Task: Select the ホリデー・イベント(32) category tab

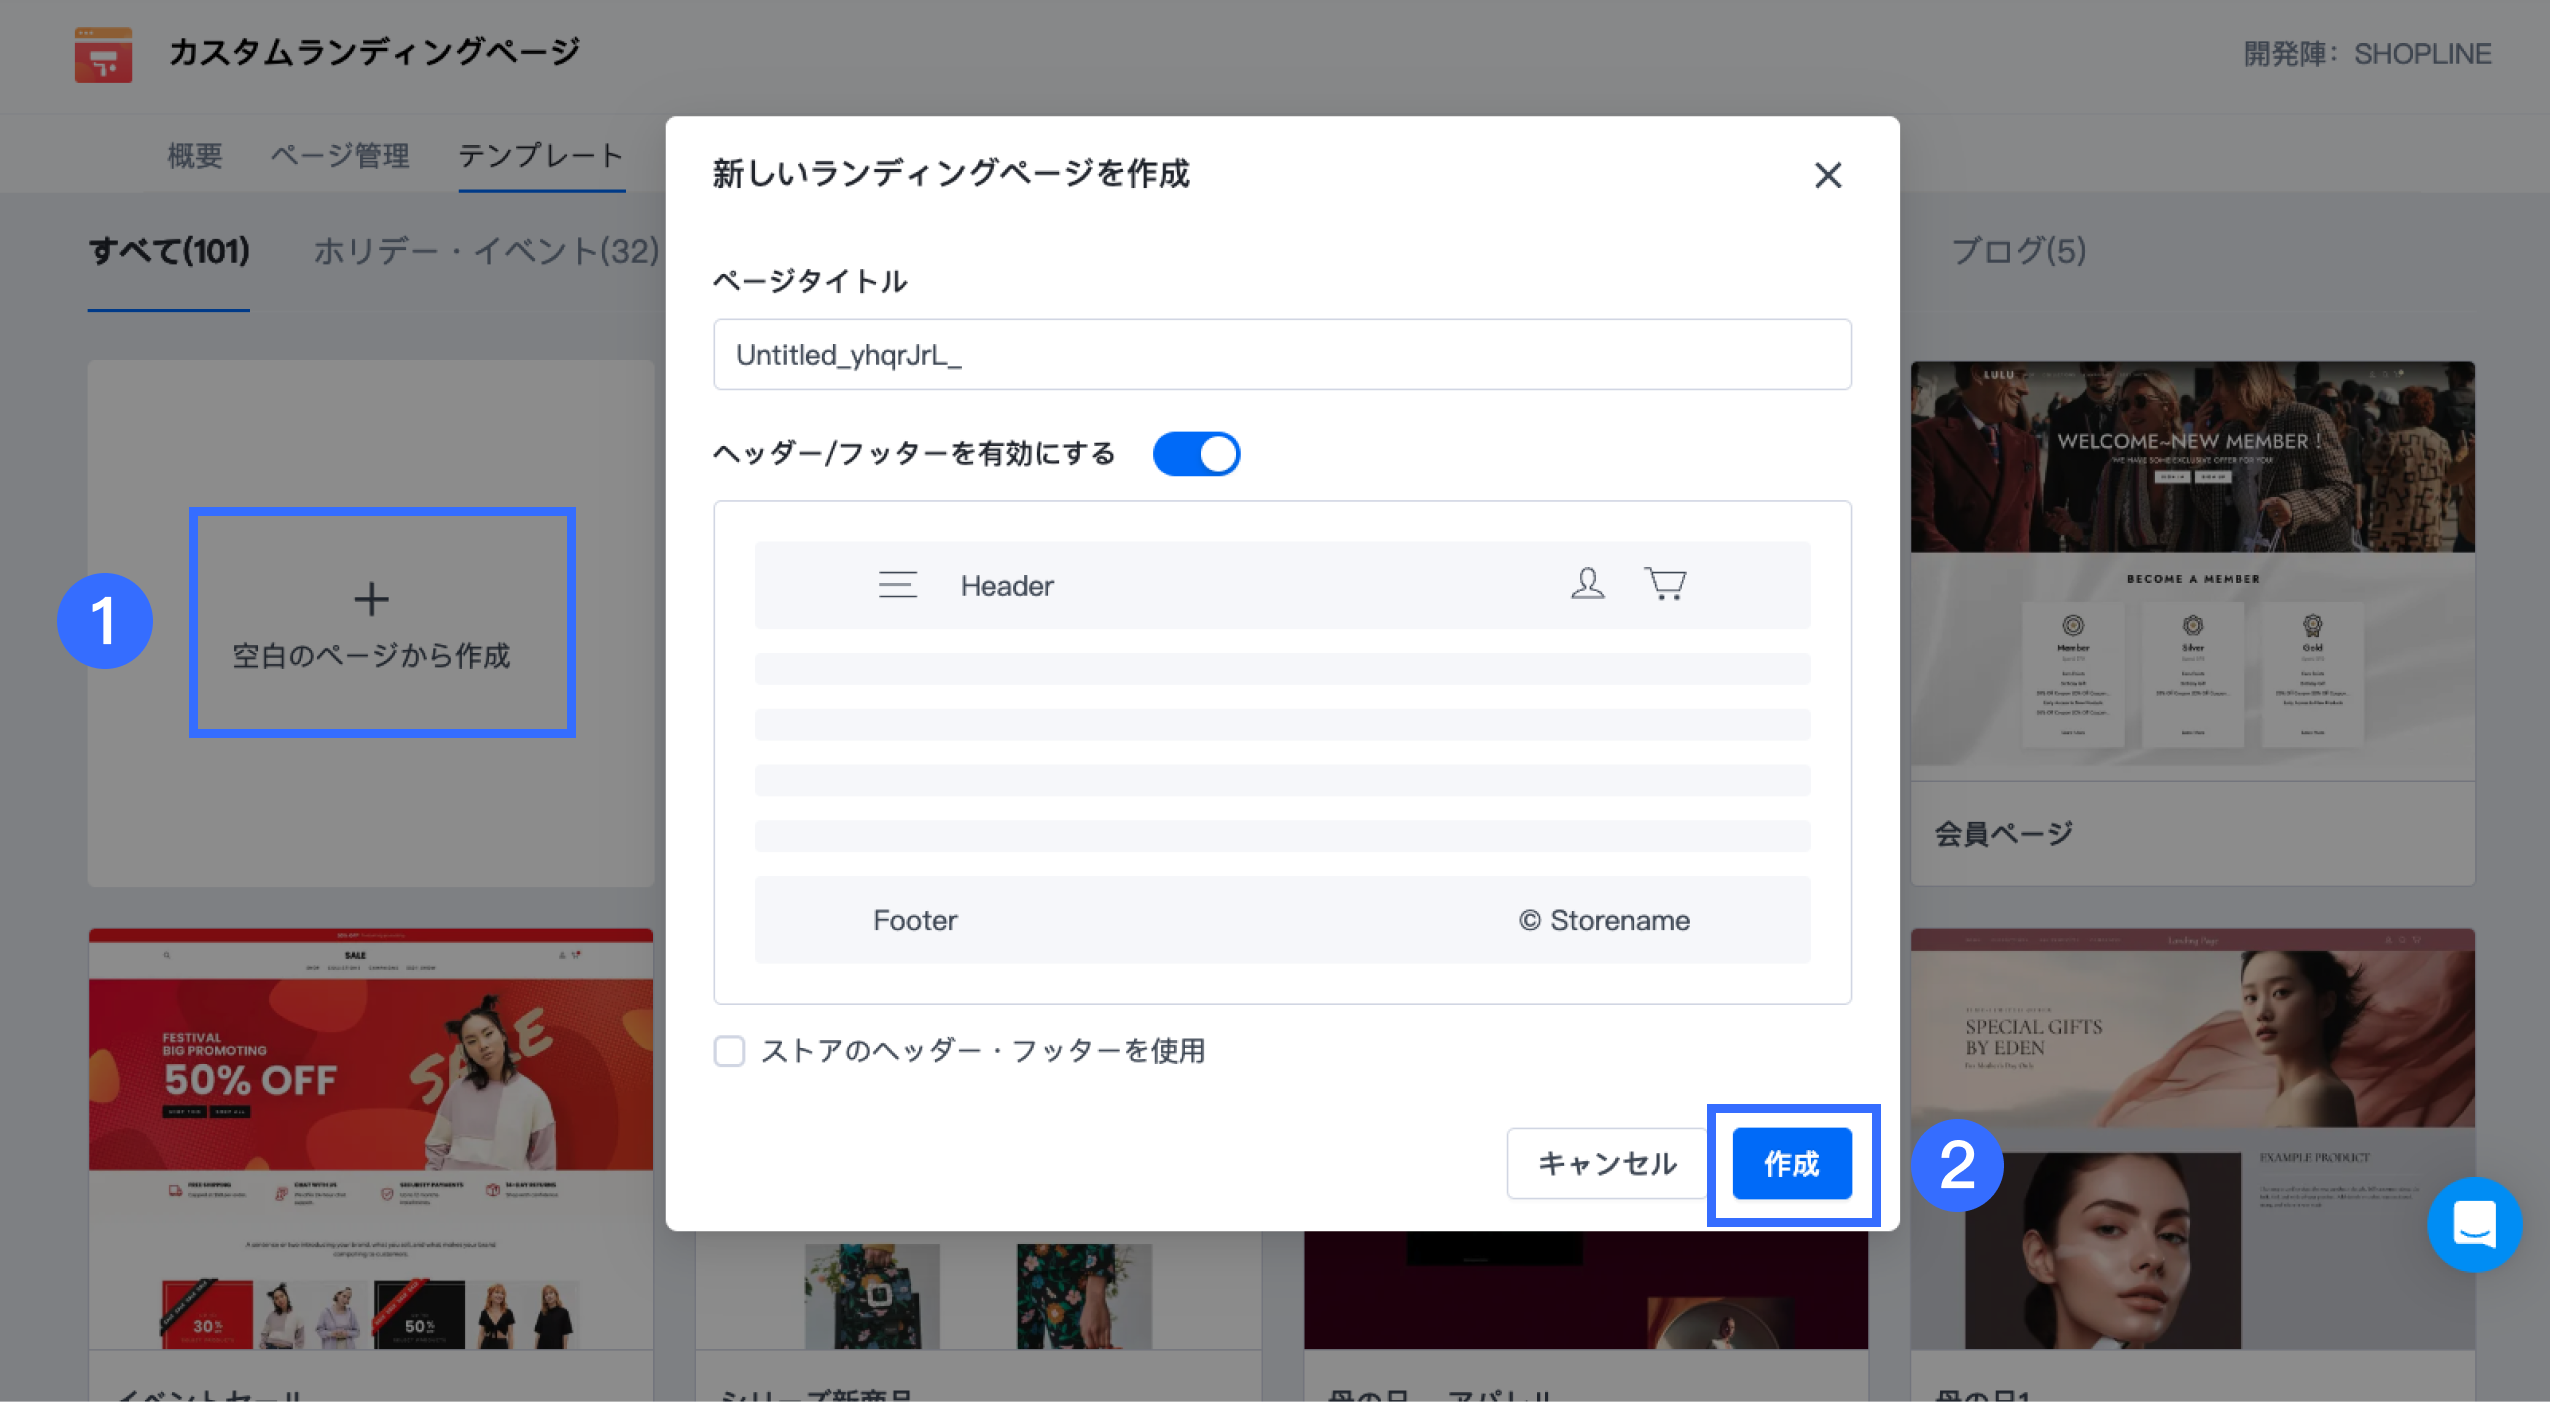Action: 486,251
